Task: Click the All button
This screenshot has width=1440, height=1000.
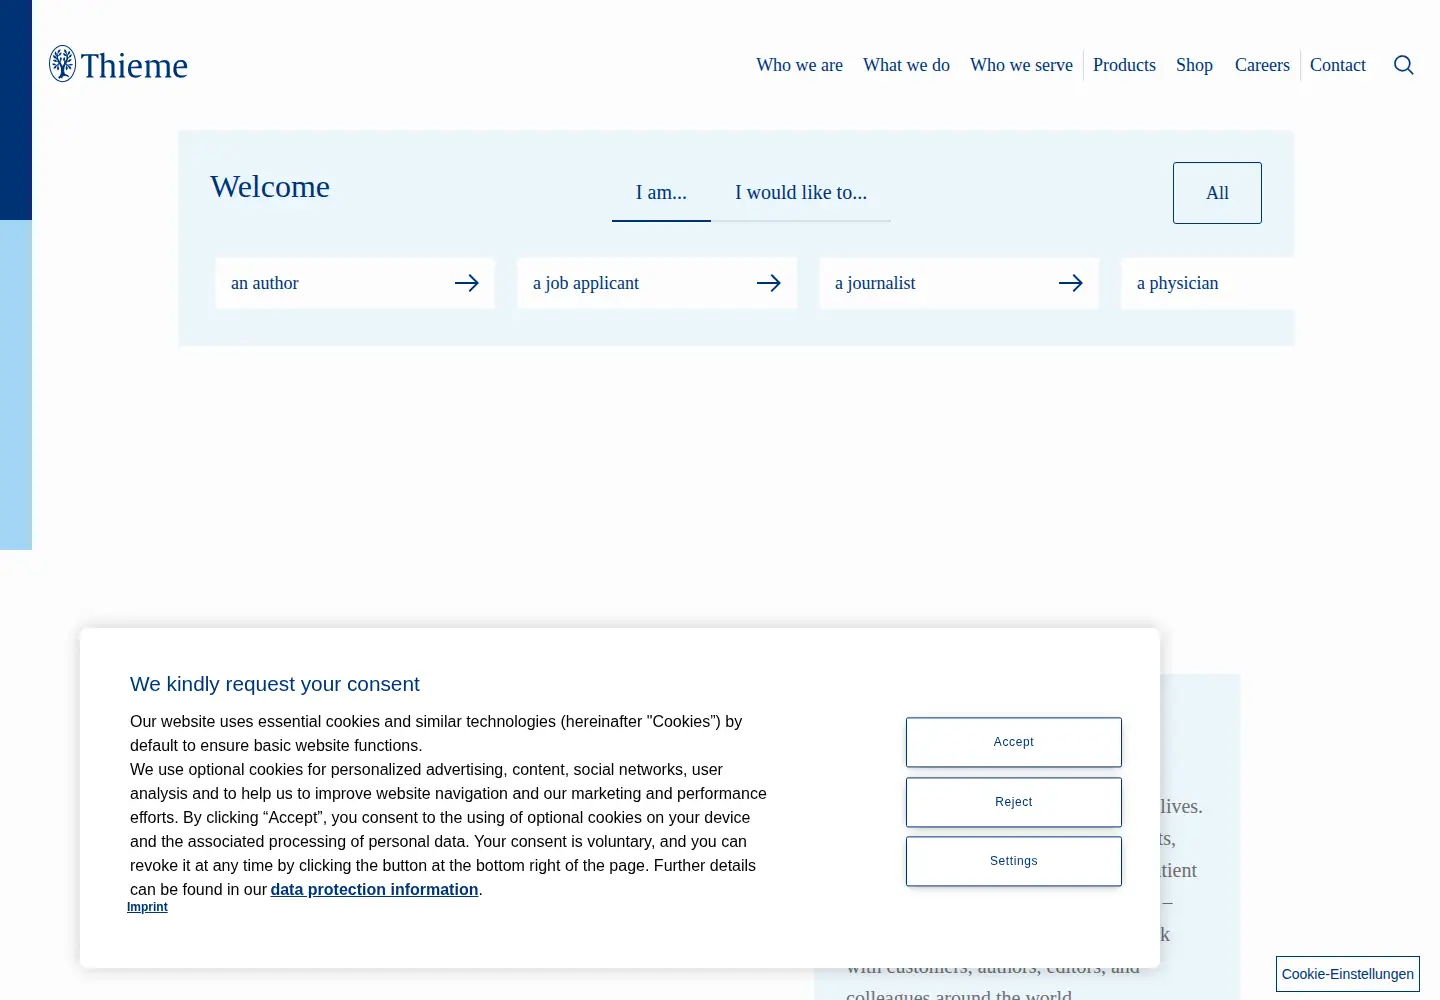Action: [1217, 193]
